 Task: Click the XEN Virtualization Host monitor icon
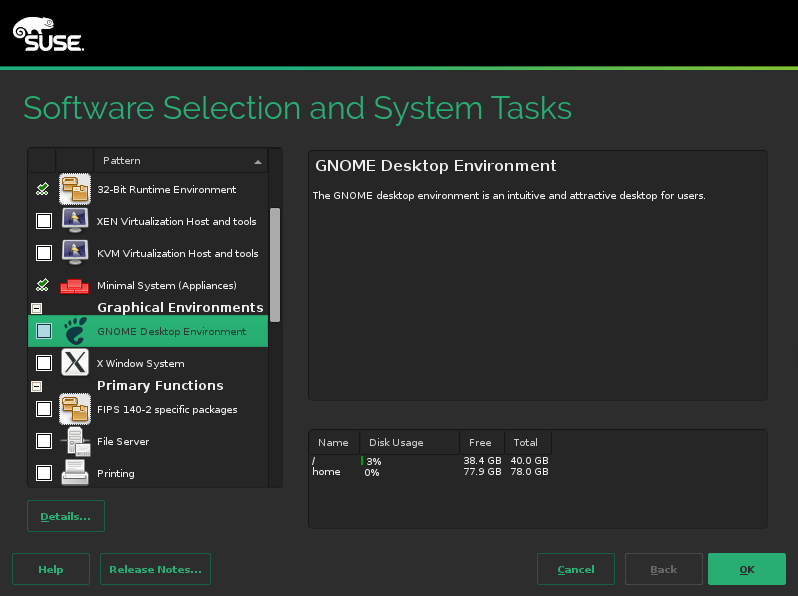(x=75, y=221)
